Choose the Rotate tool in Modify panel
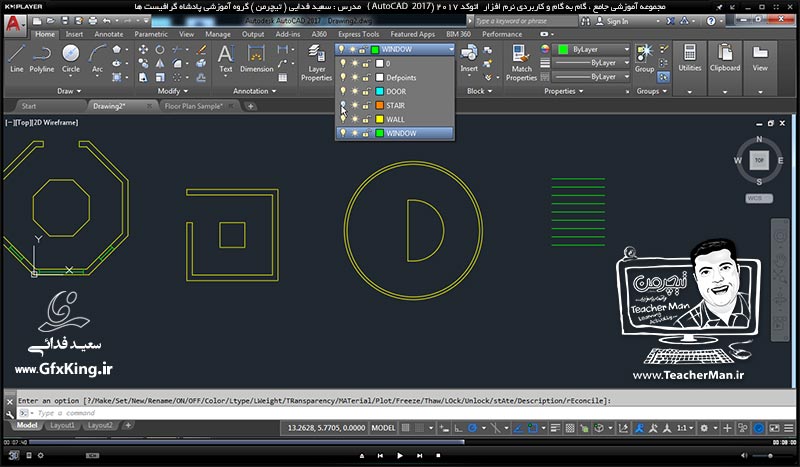The height and width of the screenshot is (467, 800). (160, 50)
